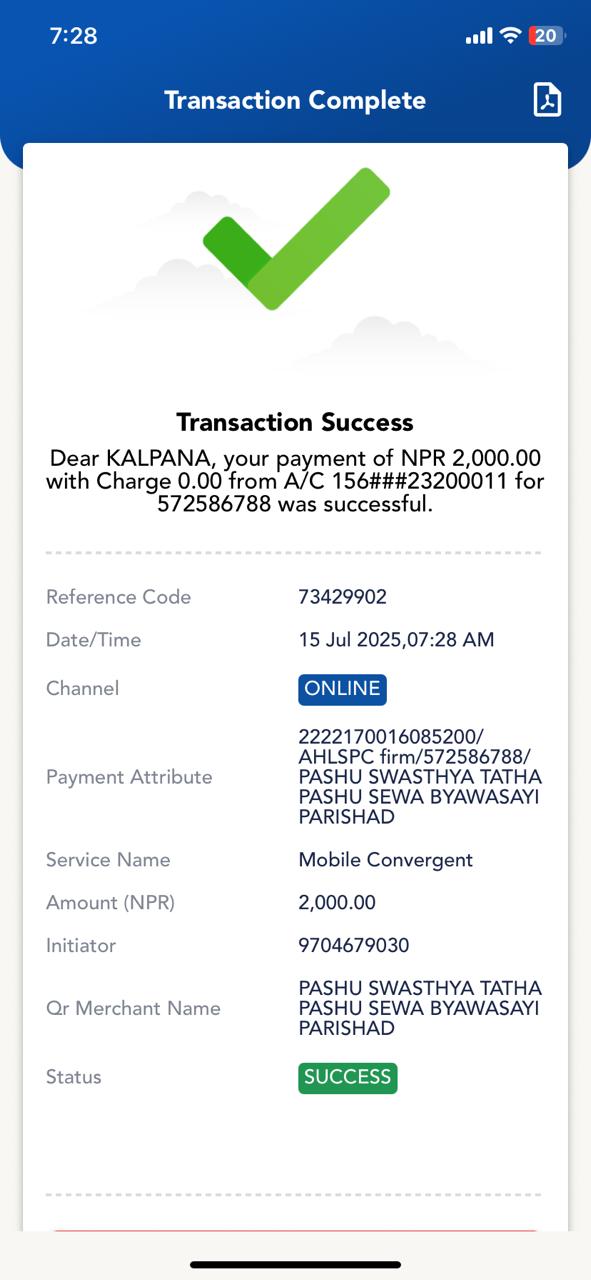Tap the 7:28 clock in status bar

pyautogui.click(x=73, y=36)
